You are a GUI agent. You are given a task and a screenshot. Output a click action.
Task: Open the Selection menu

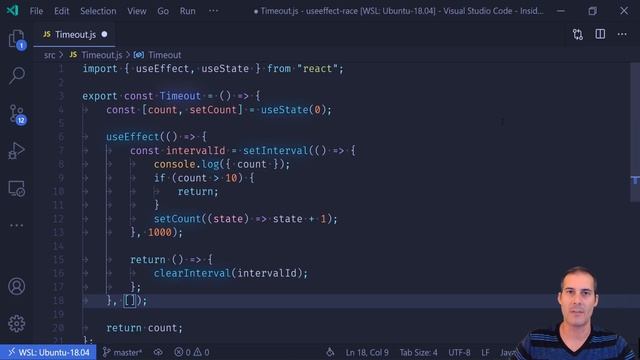(x=98, y=11)
